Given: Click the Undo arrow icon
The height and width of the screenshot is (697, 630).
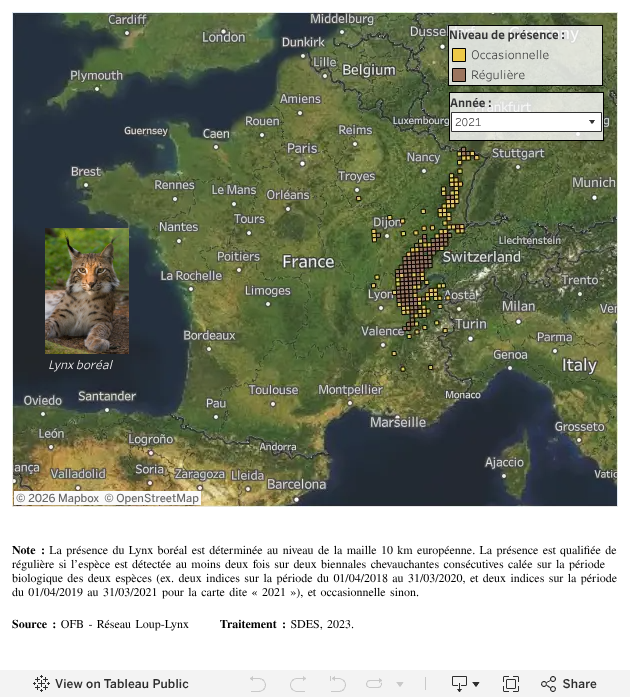Looking at the screenshot, I should (x=258, y=683).
